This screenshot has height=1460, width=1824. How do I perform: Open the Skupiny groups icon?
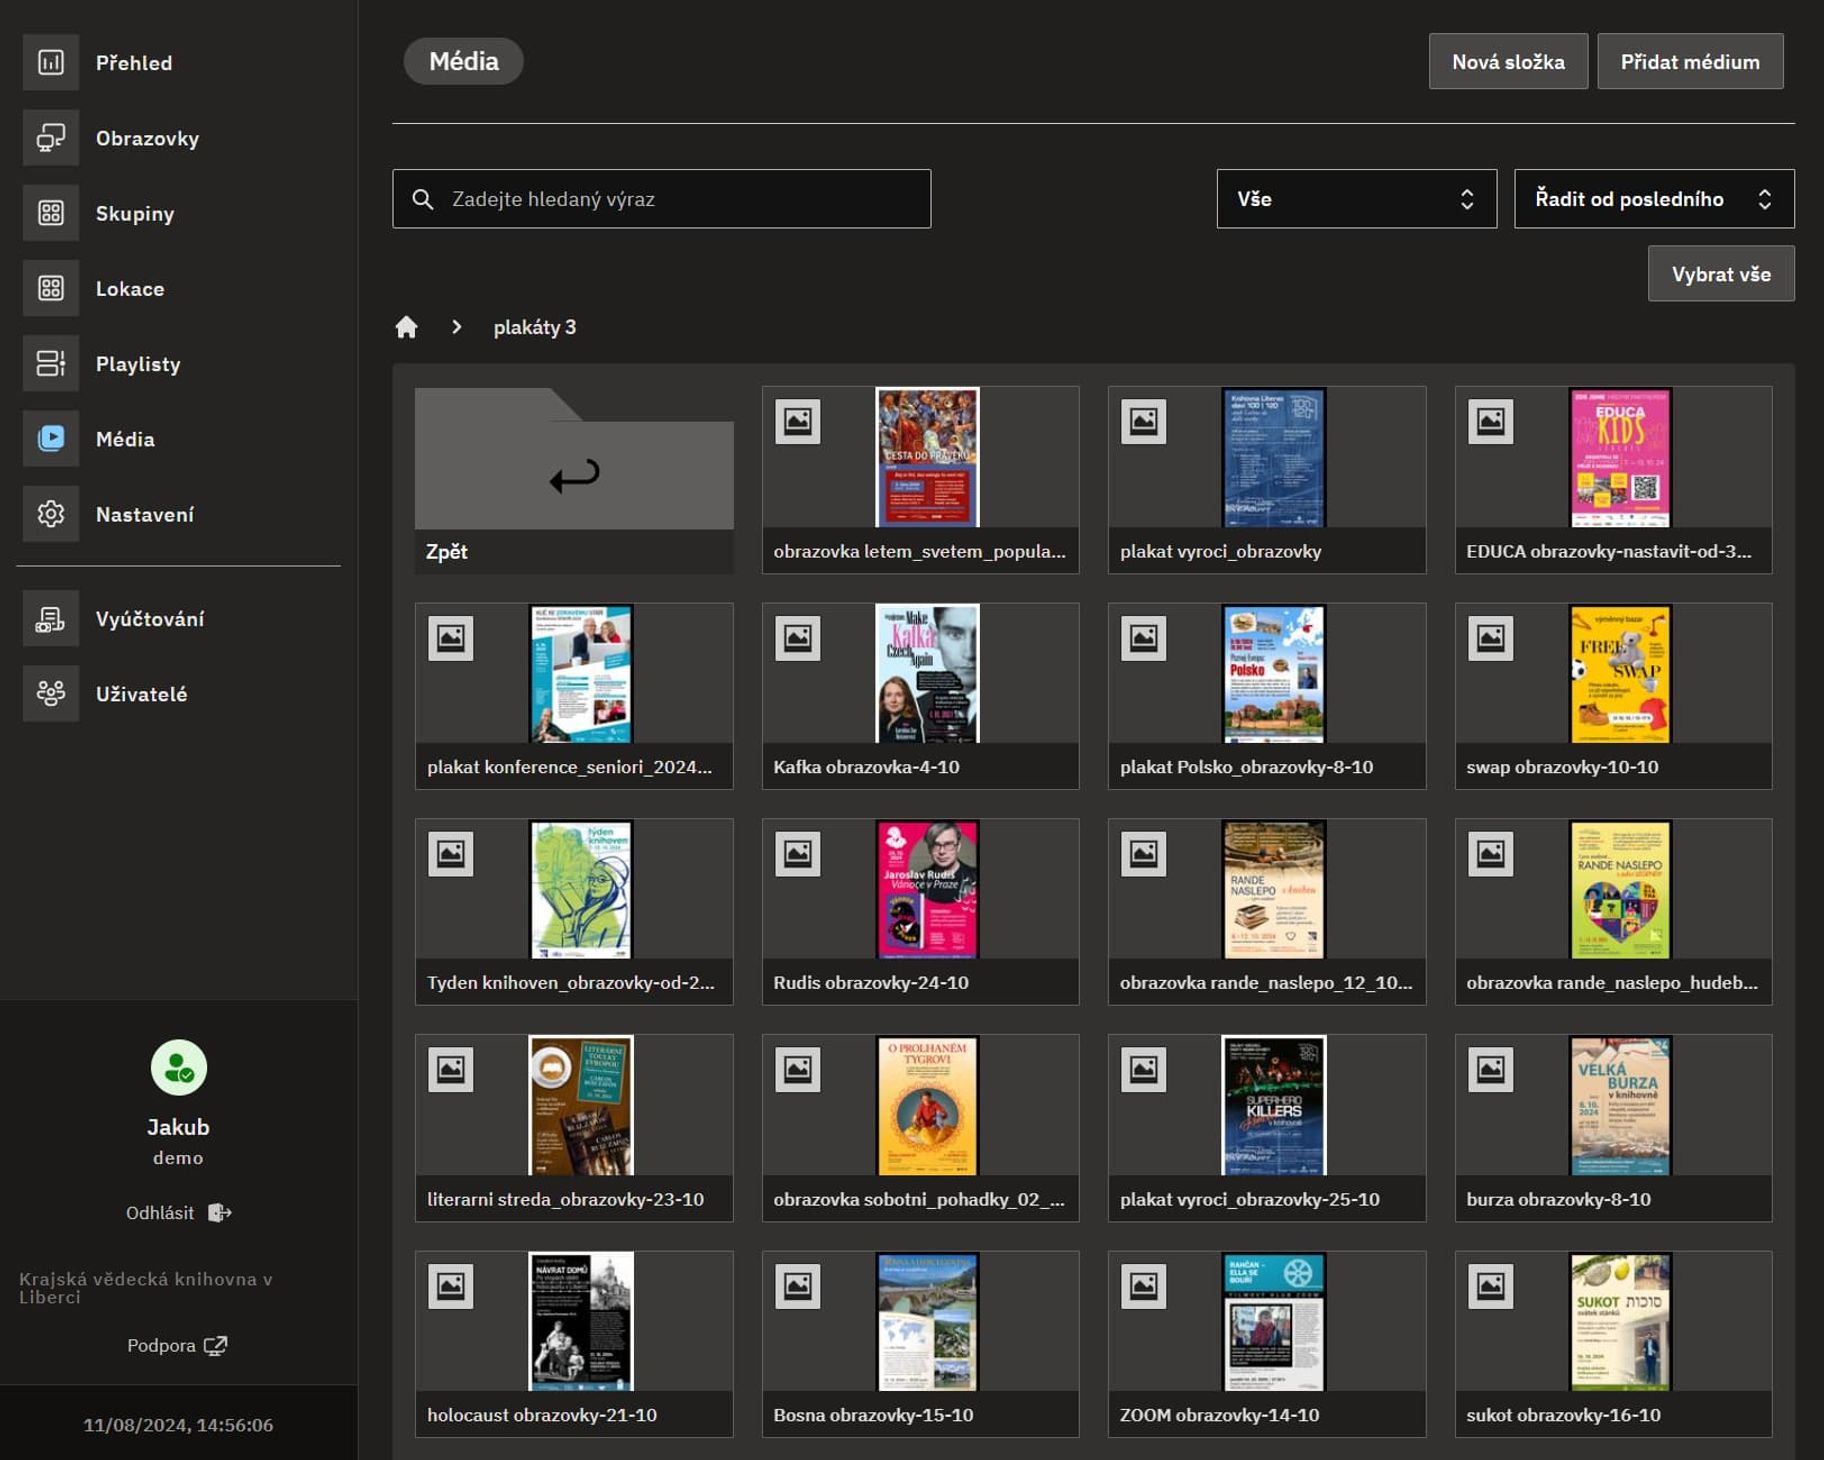click(51, 213)
